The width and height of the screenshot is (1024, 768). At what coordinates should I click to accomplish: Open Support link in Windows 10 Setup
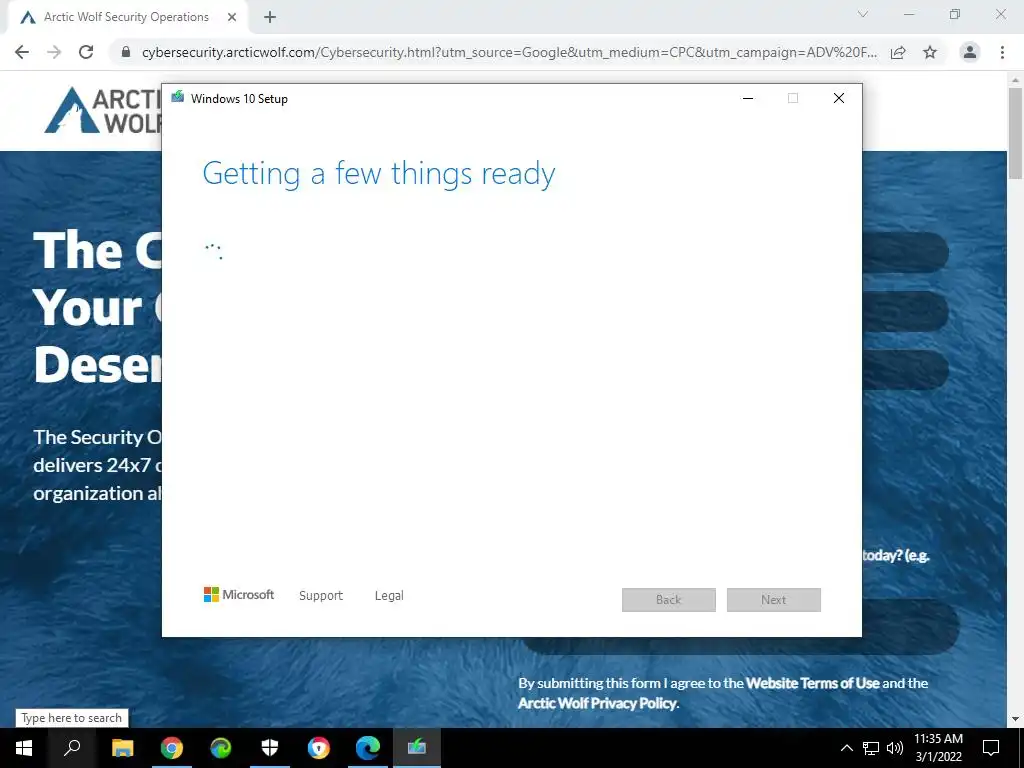(x=321, y=596)
